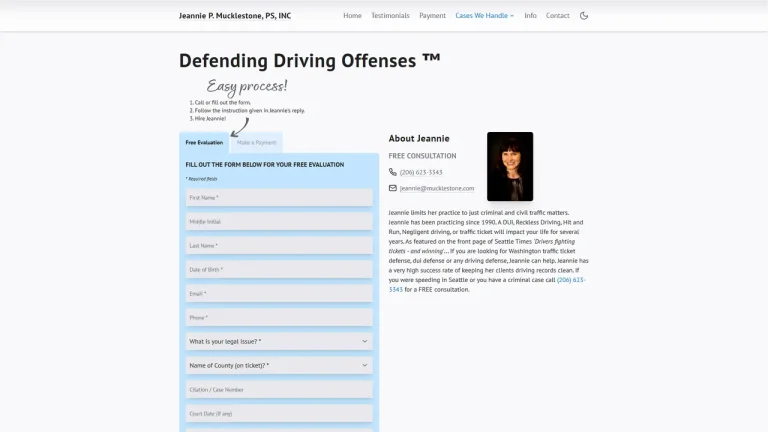This screenshot has height=432, width=768.
Task: Open the Payment nav item
Action: pyautogui.click(x=432, y=16)
